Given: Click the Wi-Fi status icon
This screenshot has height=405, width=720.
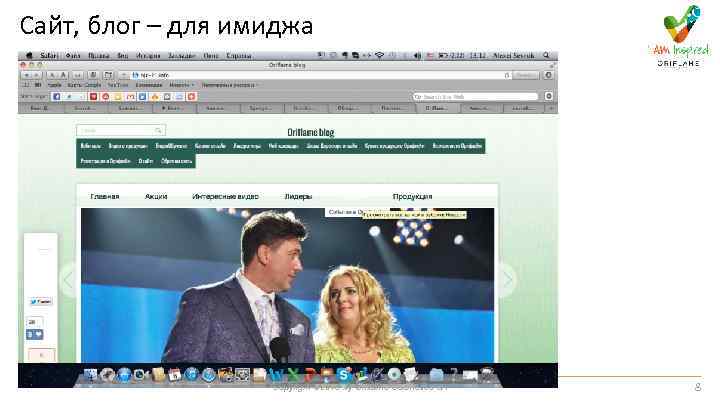Looking at the screenshot, I should (380, 56).
